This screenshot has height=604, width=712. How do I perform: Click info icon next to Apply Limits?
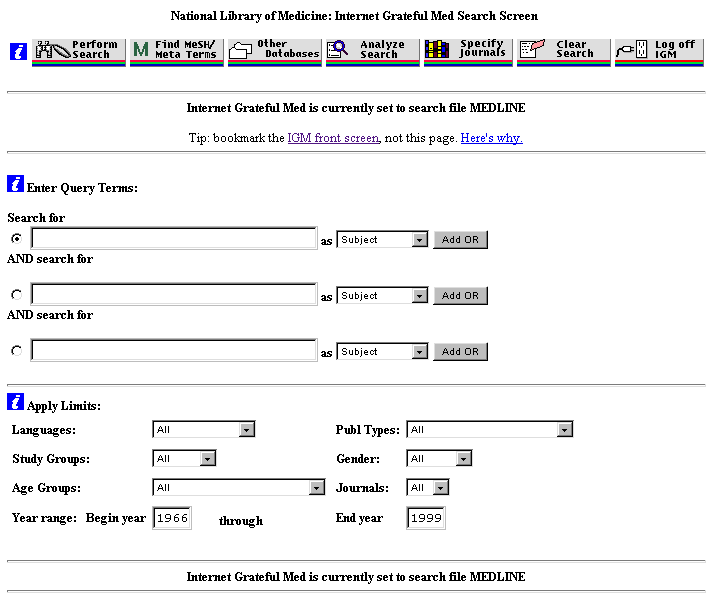pos(15,401)
